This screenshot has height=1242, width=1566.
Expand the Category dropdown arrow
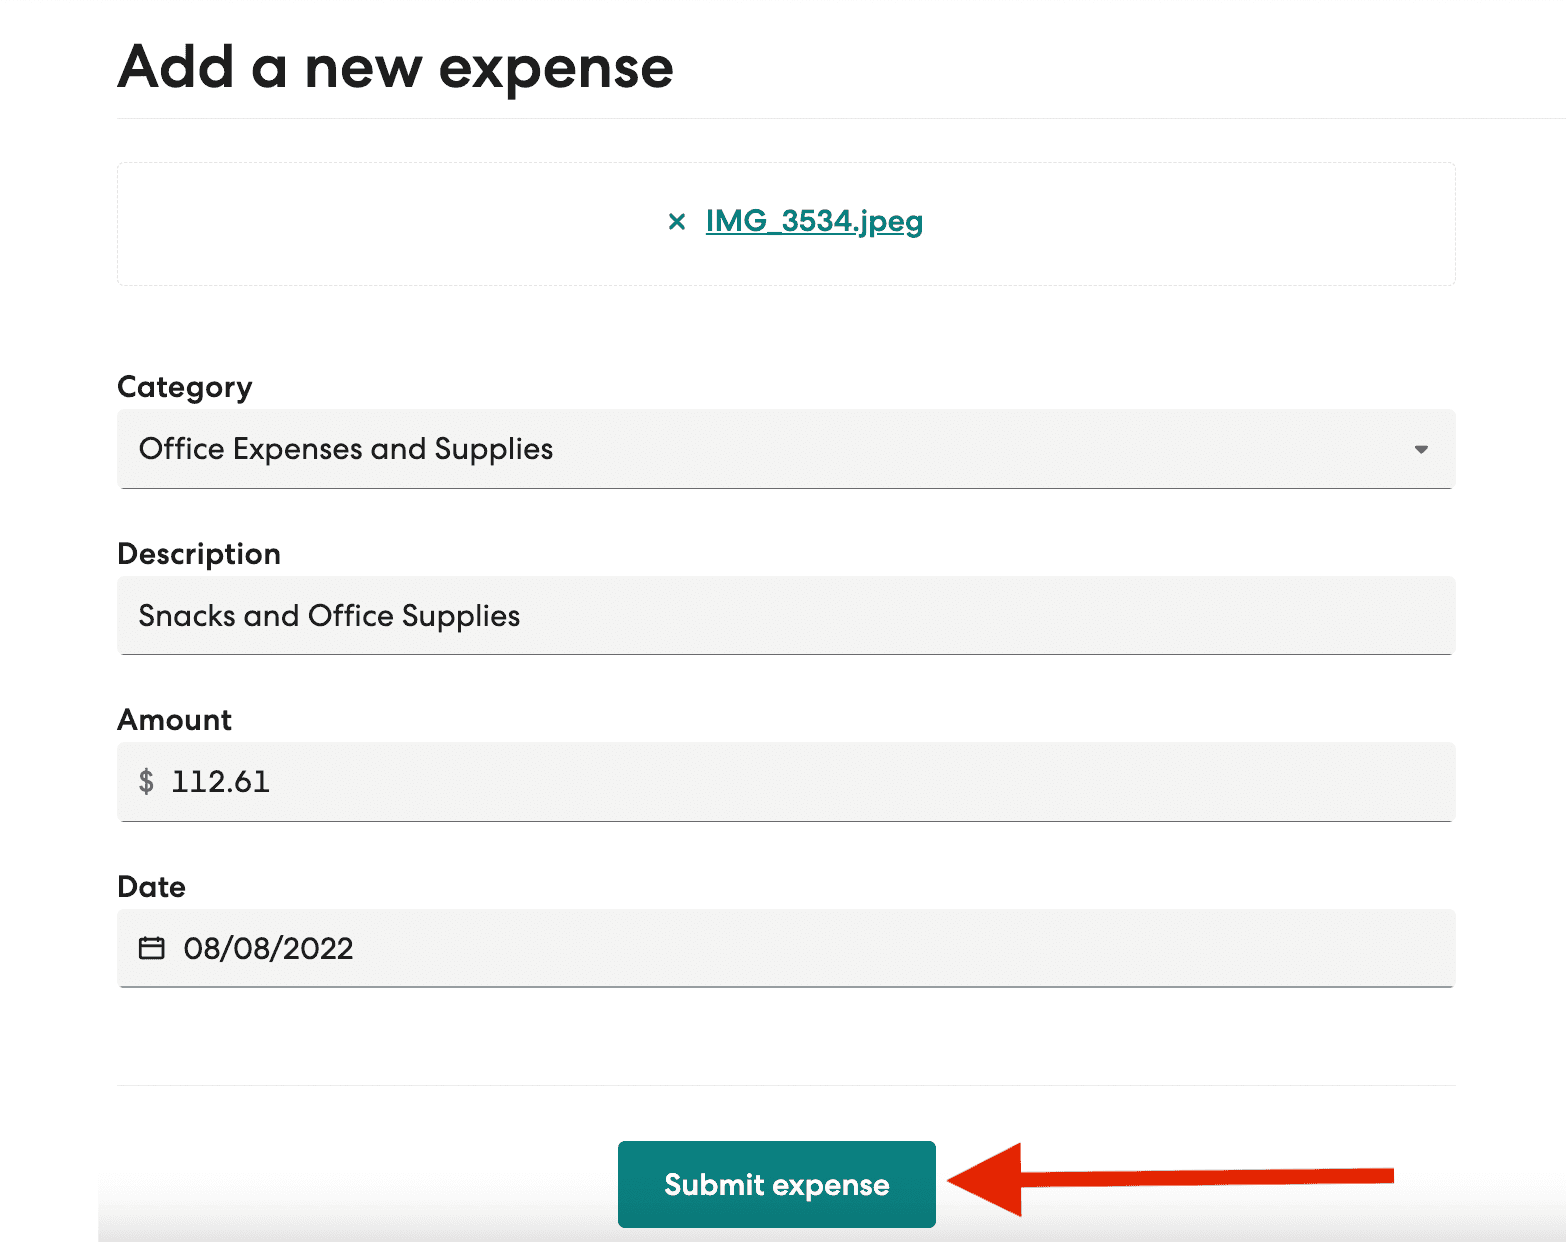pos(1420,449)
